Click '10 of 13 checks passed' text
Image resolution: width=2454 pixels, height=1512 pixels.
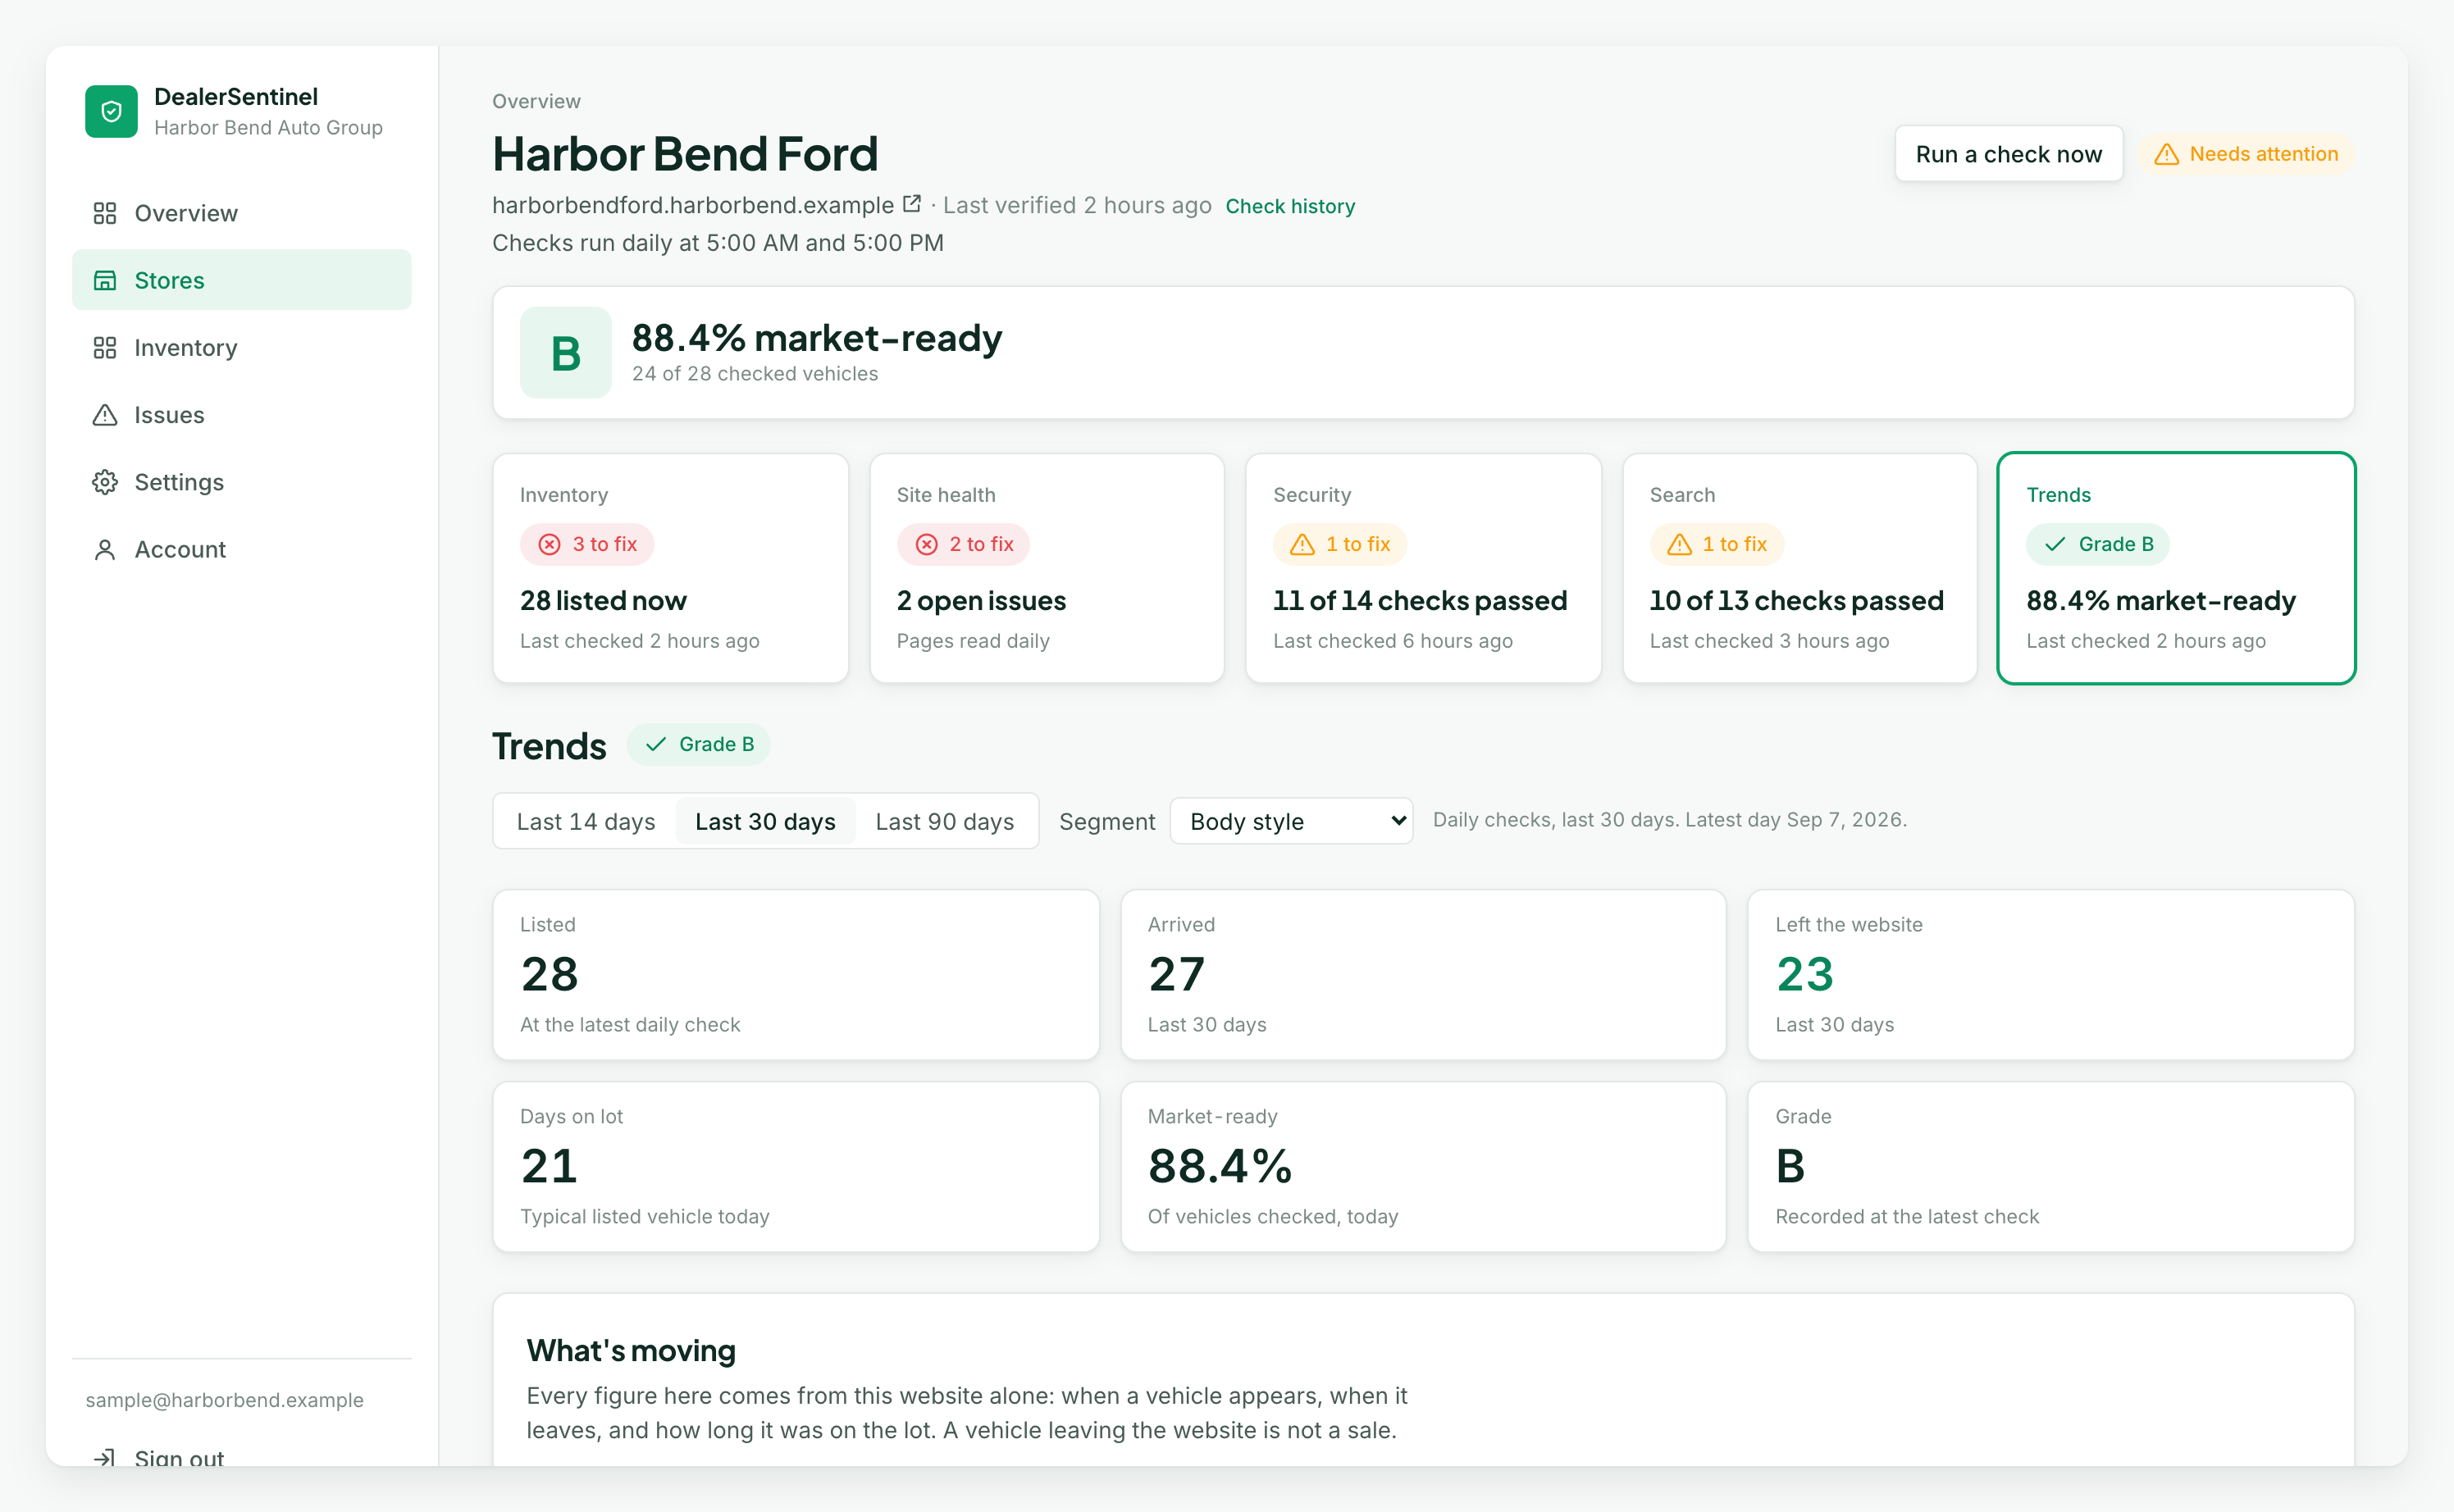tap(1797, 600)
